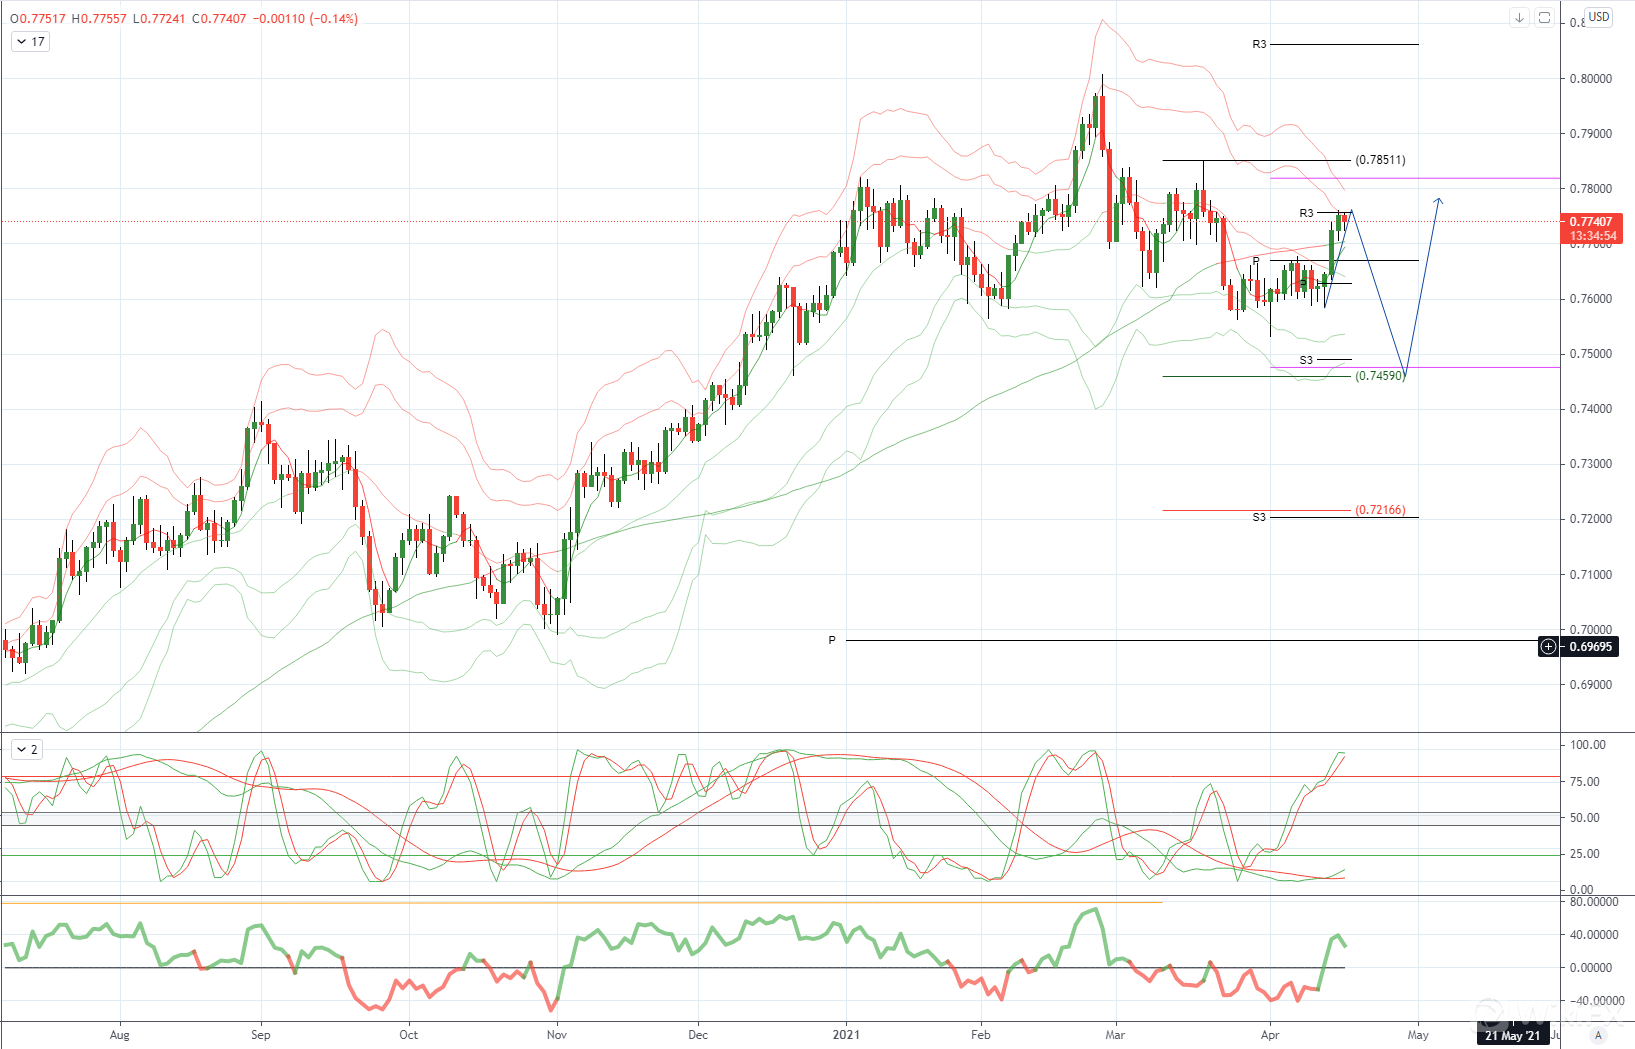The width and height of the screenshot is (1635, 1049).
Task: Select the long P pivot line label
Action: [832, 640]
